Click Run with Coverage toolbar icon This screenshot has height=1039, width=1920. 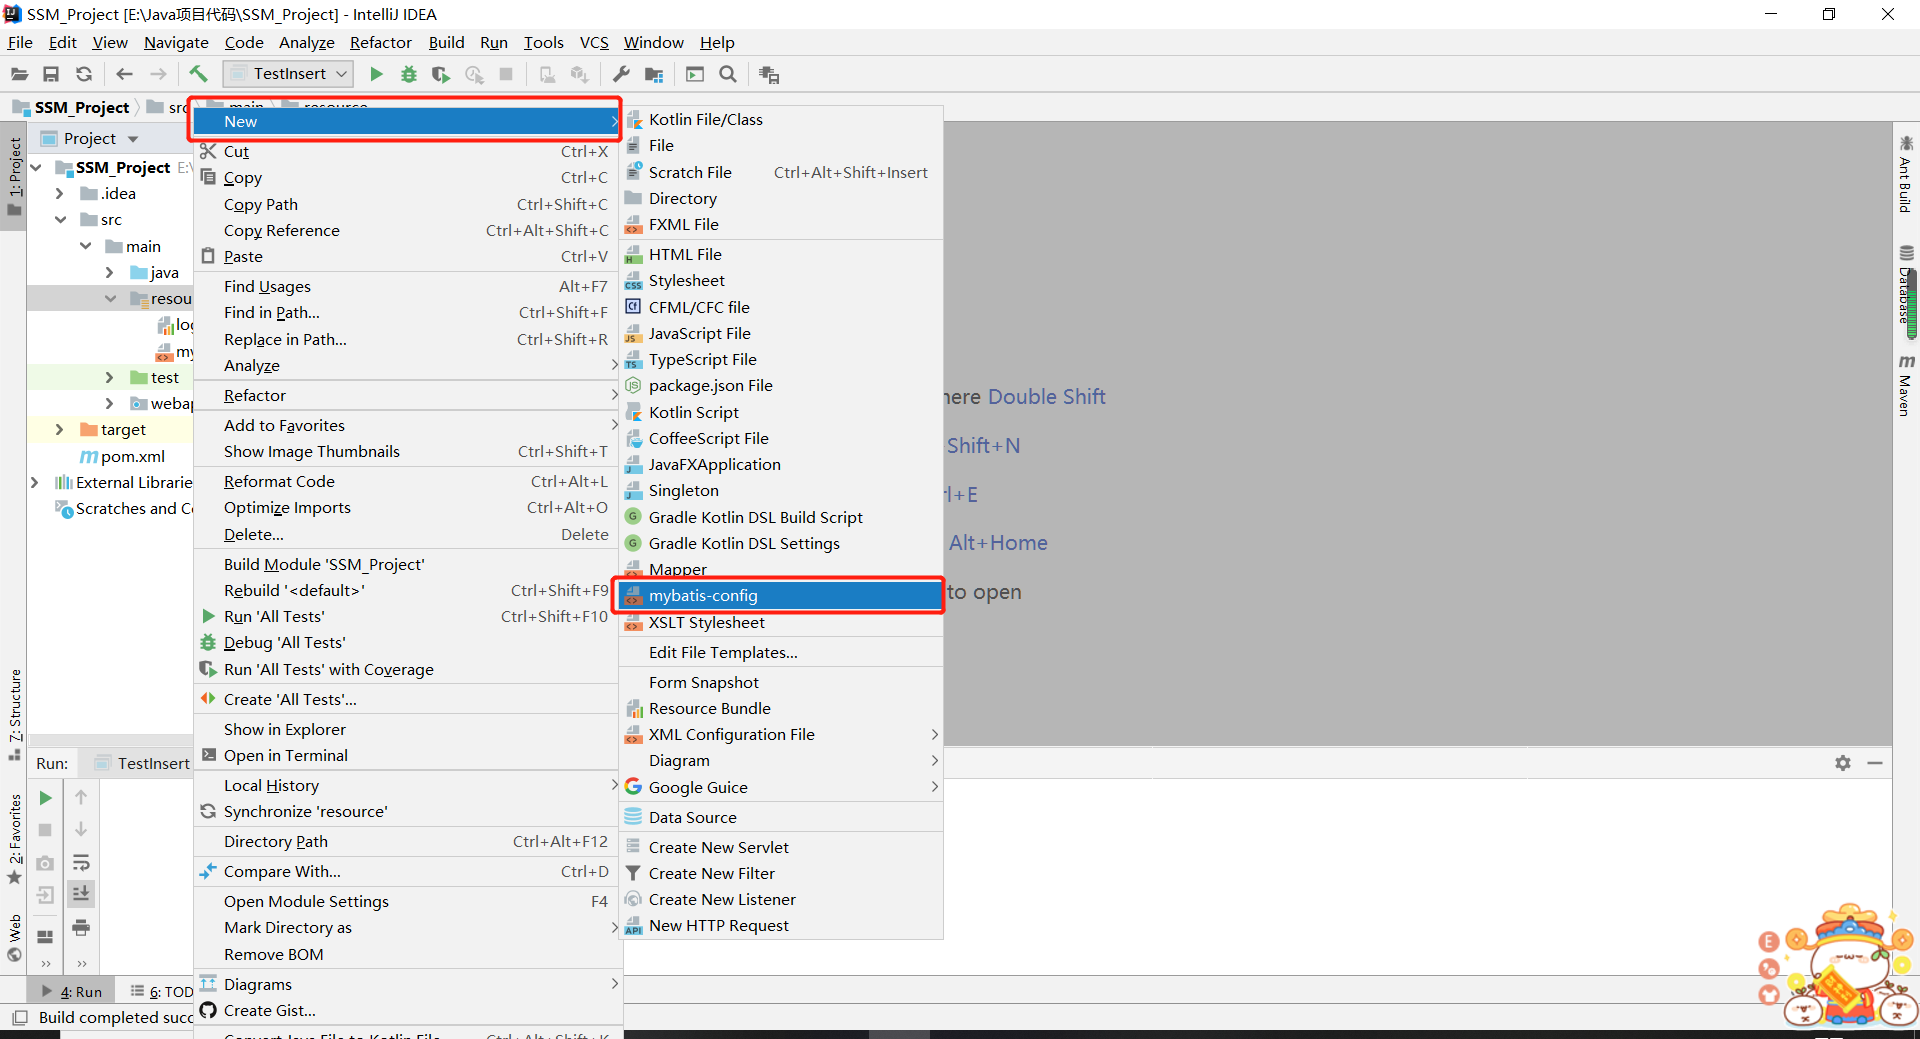[441, 74]
